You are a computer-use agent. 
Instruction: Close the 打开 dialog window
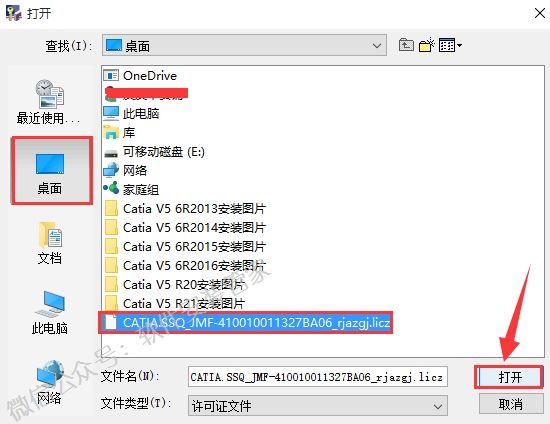coord(539,14)
